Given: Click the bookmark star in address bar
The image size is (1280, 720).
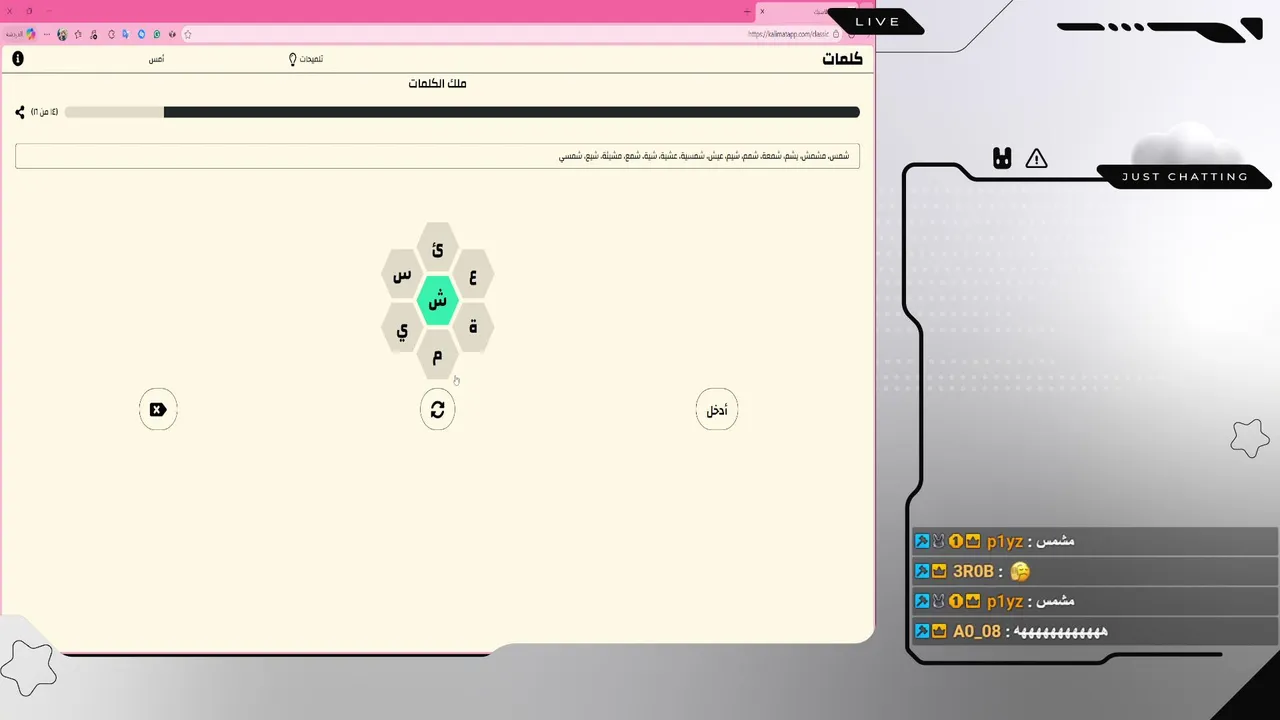Looking at the screenshot, I should pos(187,34).
